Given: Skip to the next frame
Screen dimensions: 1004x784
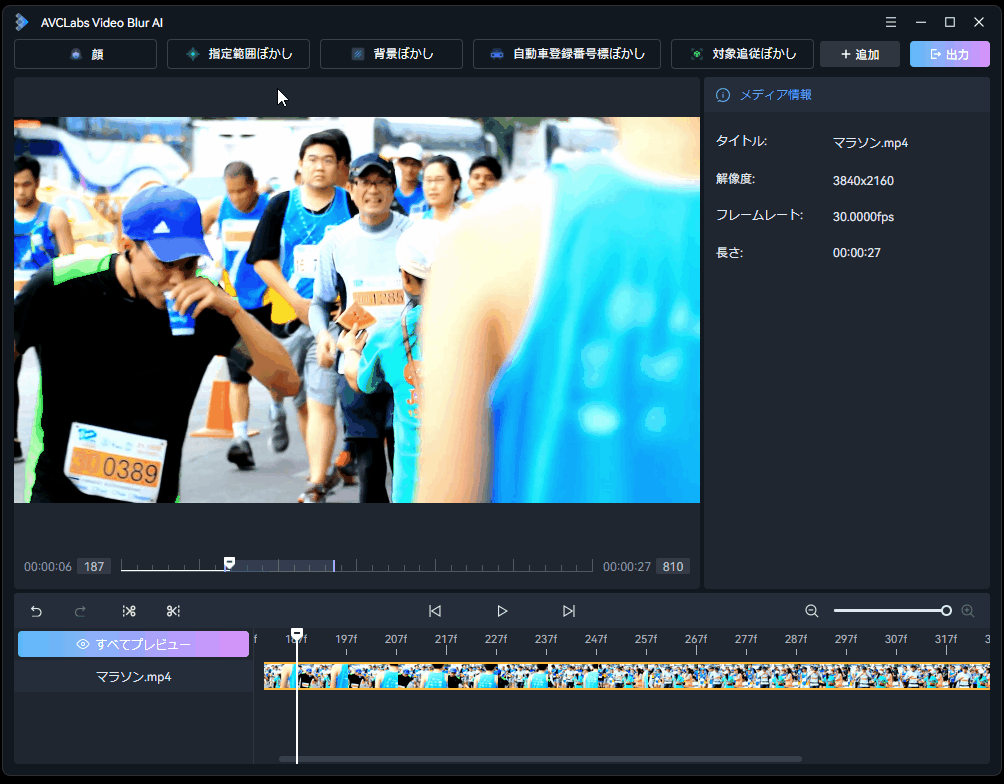Looking at the screenshot, I should pyautogui.click(x=569, y=611).
